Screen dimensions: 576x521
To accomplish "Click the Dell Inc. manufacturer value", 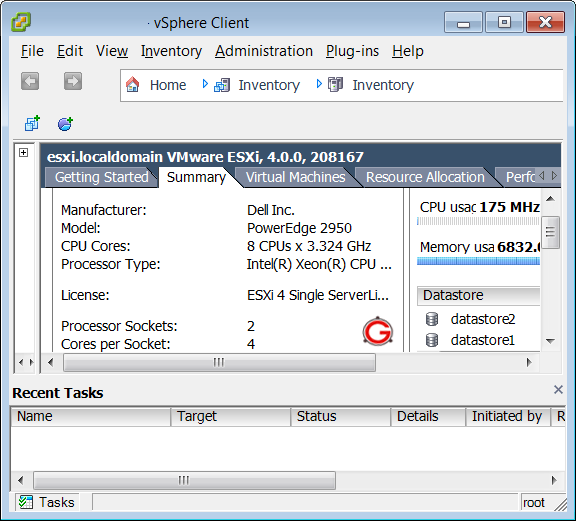I will point(271,210).
